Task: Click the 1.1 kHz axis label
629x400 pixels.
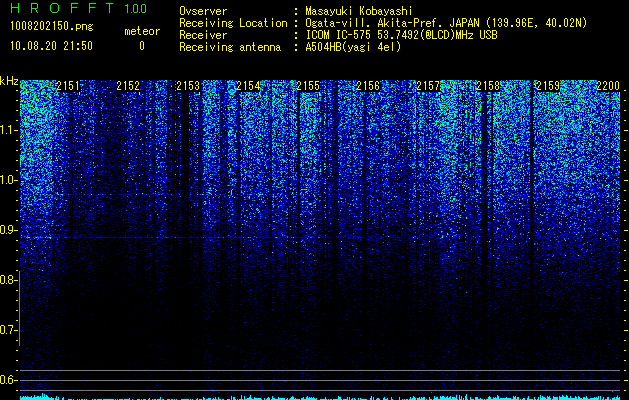Action: click(8, 130)
